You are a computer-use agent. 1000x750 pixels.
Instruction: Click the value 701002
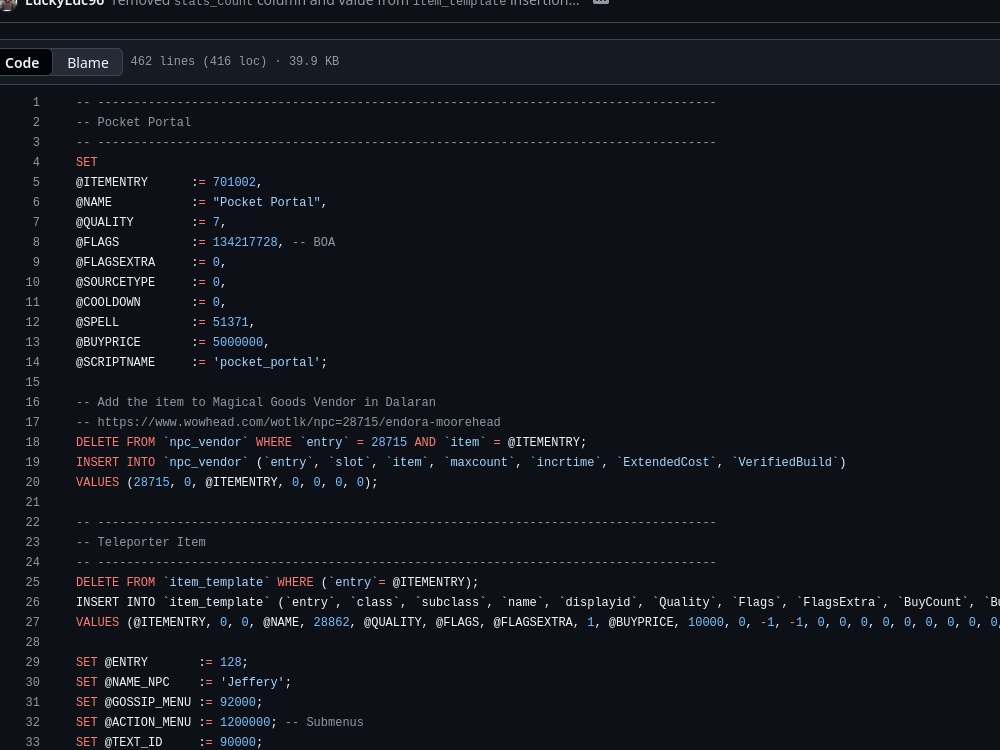(x=234, y=182)
